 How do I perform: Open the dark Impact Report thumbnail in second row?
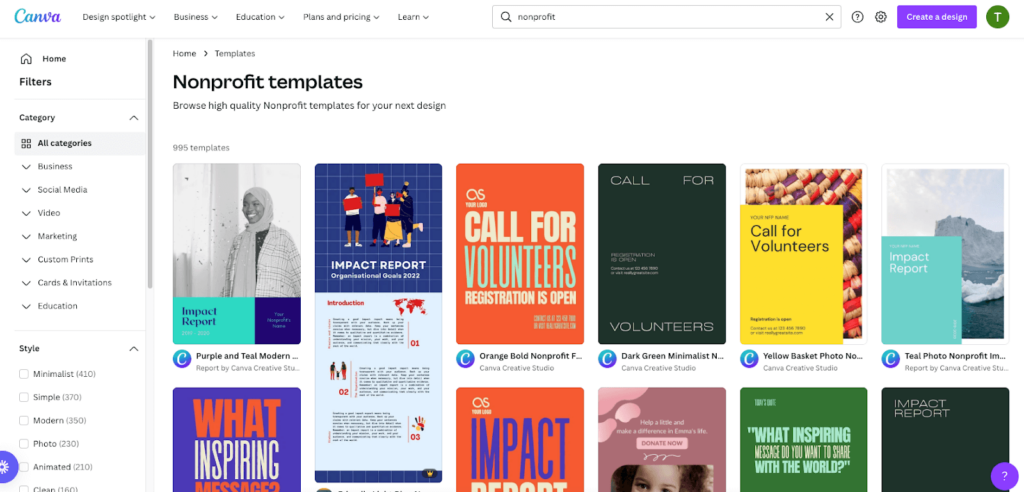tap(945, 440)
